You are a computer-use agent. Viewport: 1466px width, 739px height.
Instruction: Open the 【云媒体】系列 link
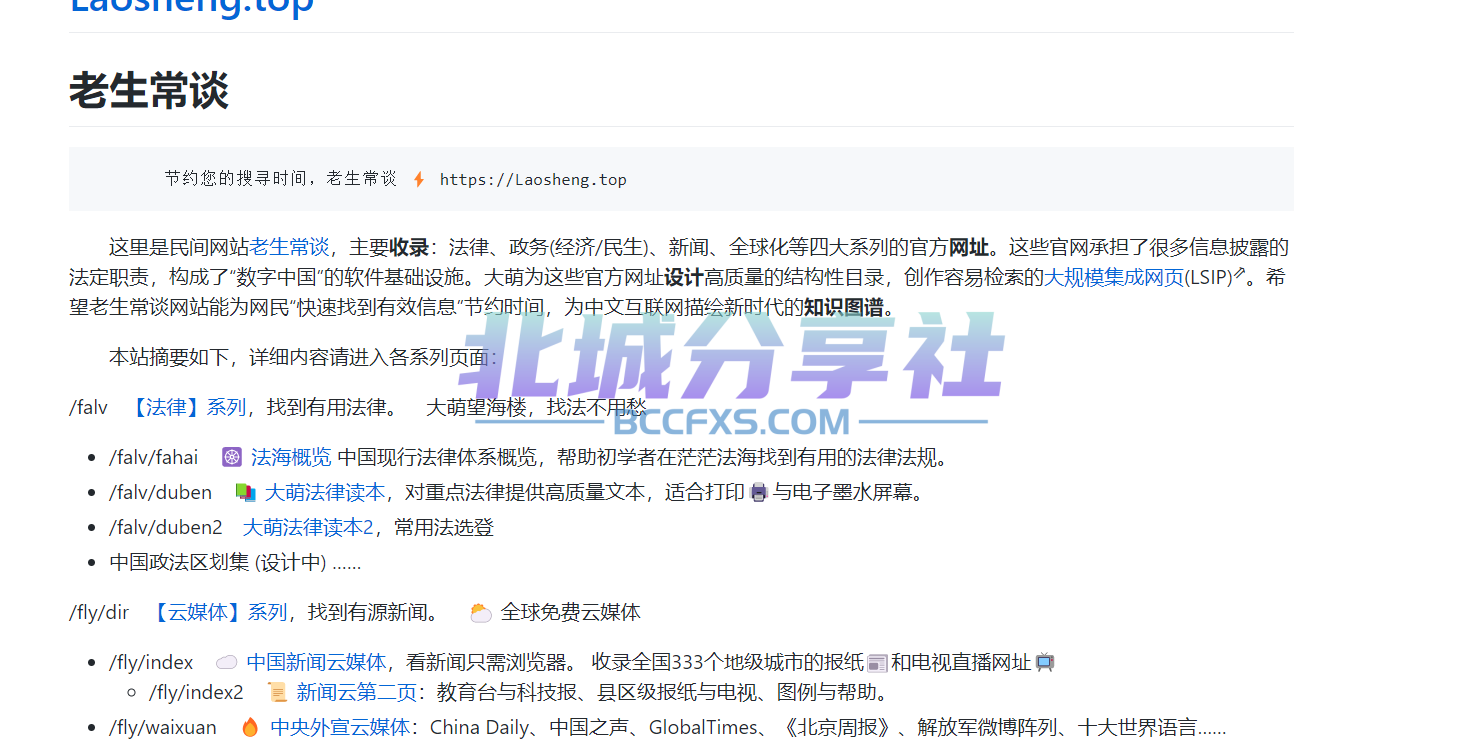(x=220, y=612)
